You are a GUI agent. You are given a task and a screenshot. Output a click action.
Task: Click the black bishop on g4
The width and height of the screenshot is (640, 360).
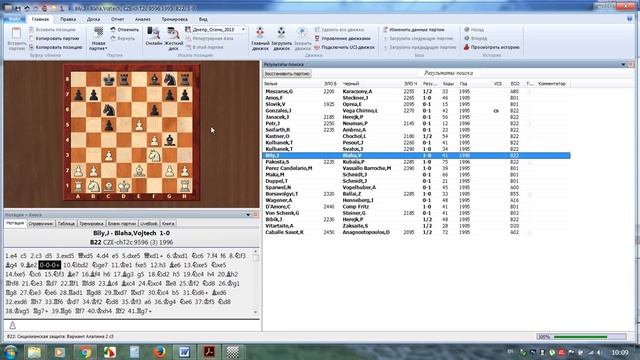pyautogui.click(x=169, y=140)
